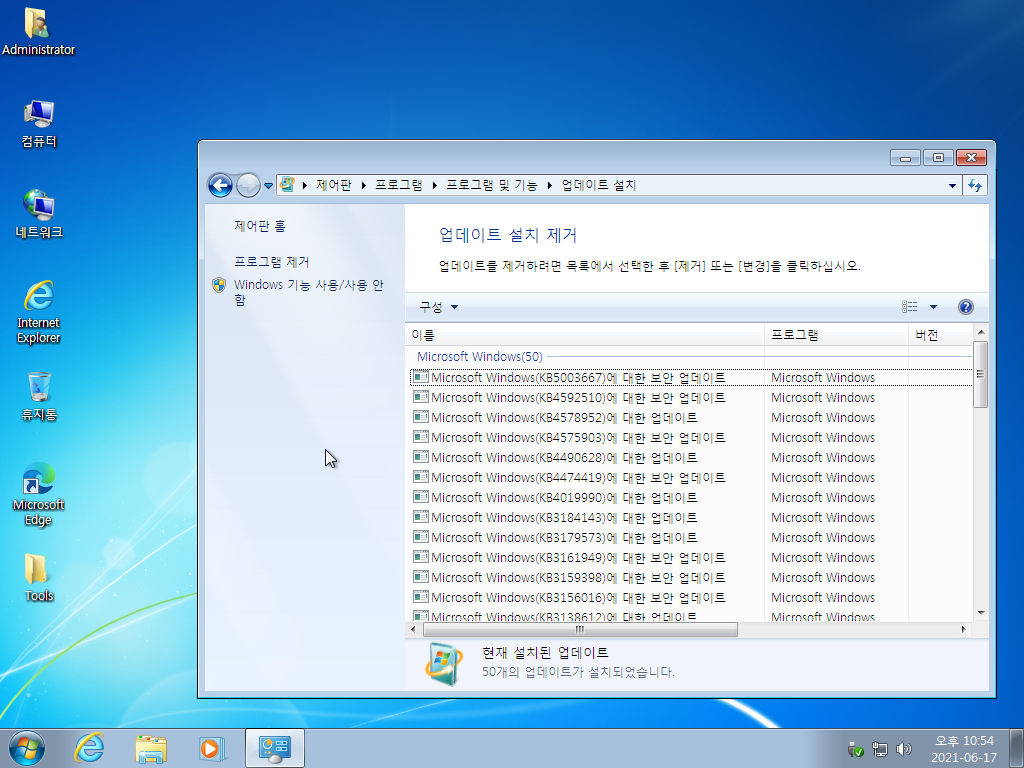This screenshot has width=1024, height=768.
Task: Select the KB5003667 security update row
Action: tap(691, 377)
